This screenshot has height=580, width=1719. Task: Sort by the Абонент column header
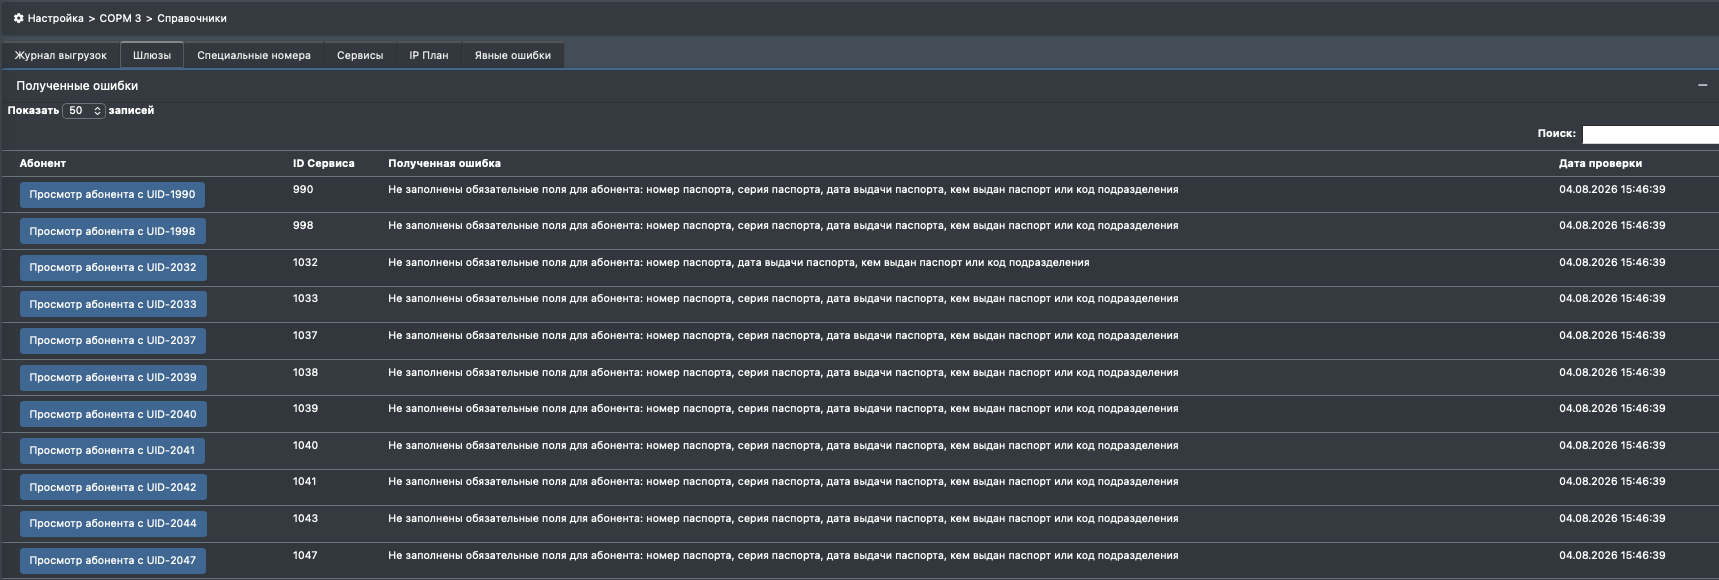[43, 163]
